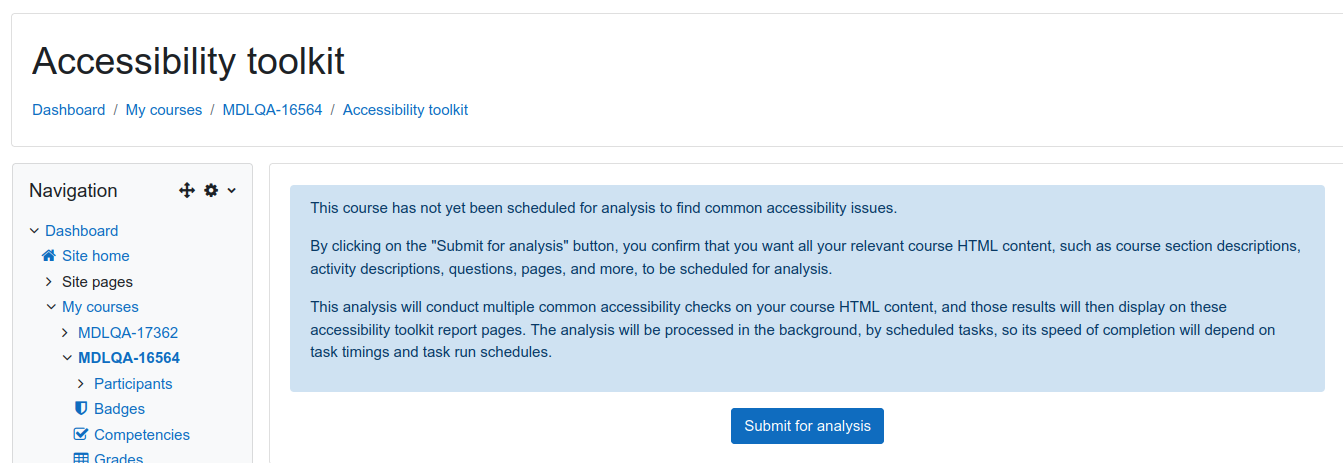Select Site home in navigation tree
1343x463 pixels.
(x=96, y=256)
